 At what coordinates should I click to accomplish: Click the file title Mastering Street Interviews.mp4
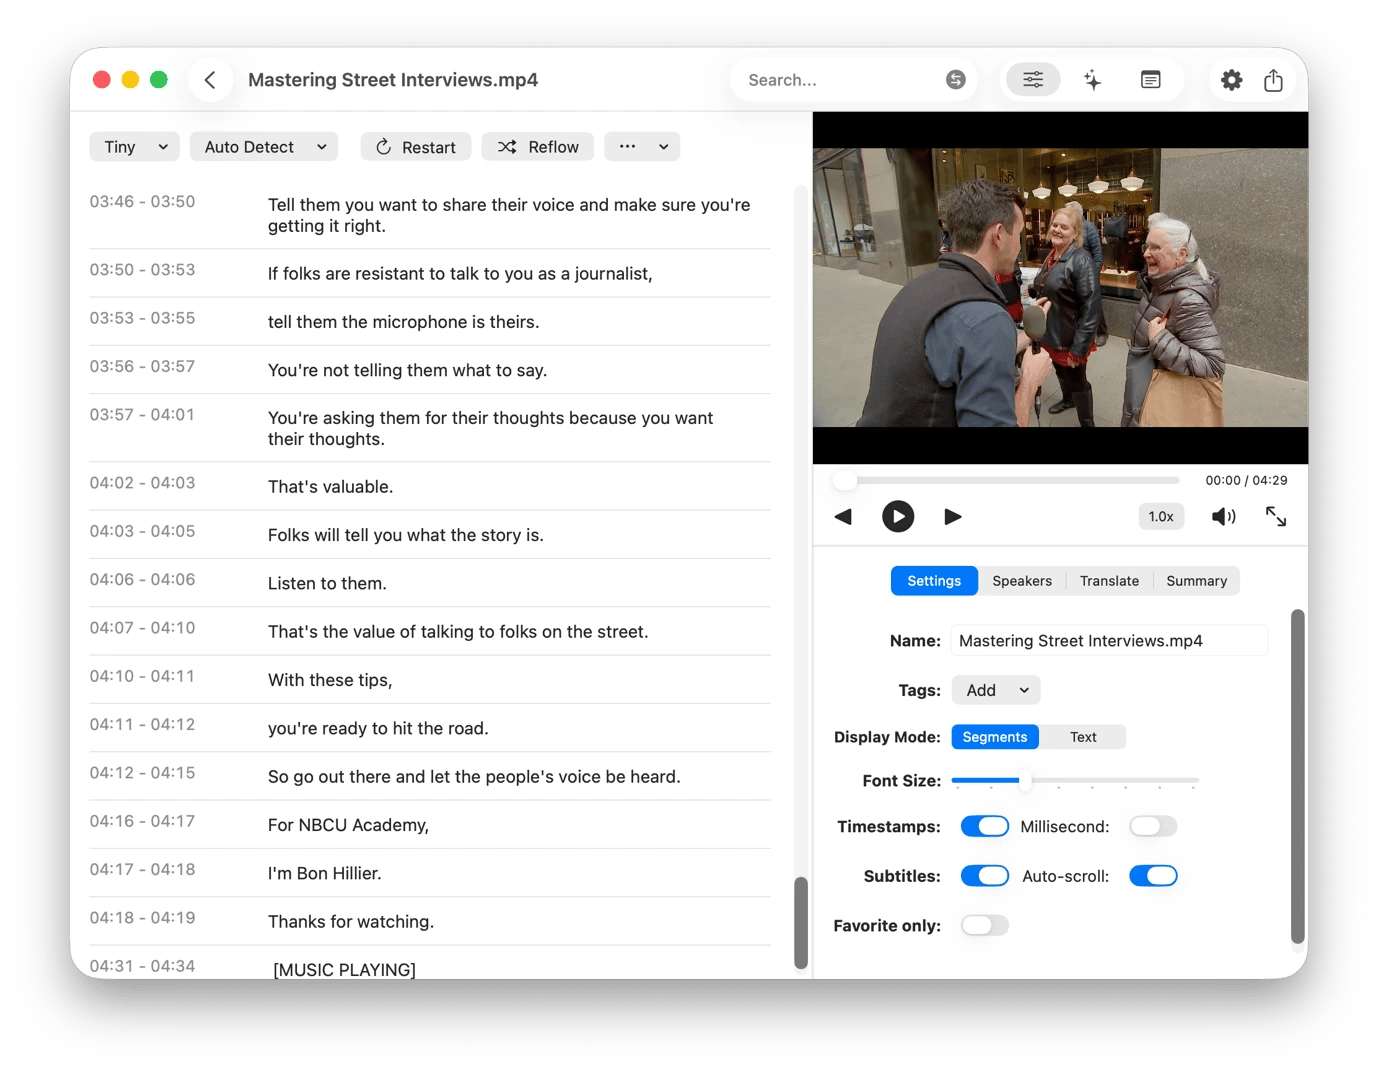393,80
